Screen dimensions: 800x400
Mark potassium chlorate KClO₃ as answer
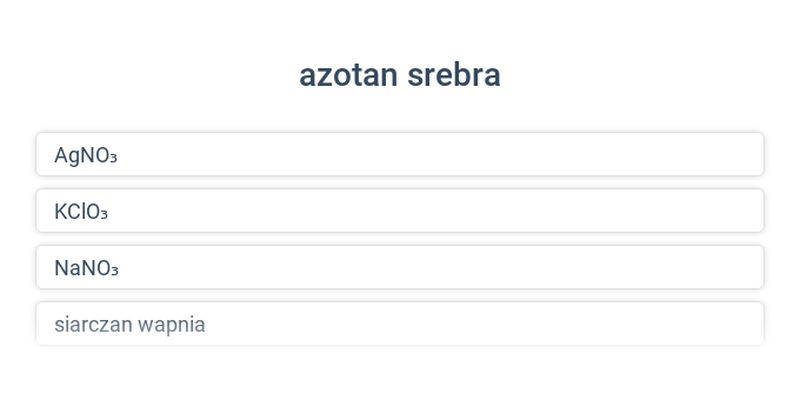click(400, 211)
